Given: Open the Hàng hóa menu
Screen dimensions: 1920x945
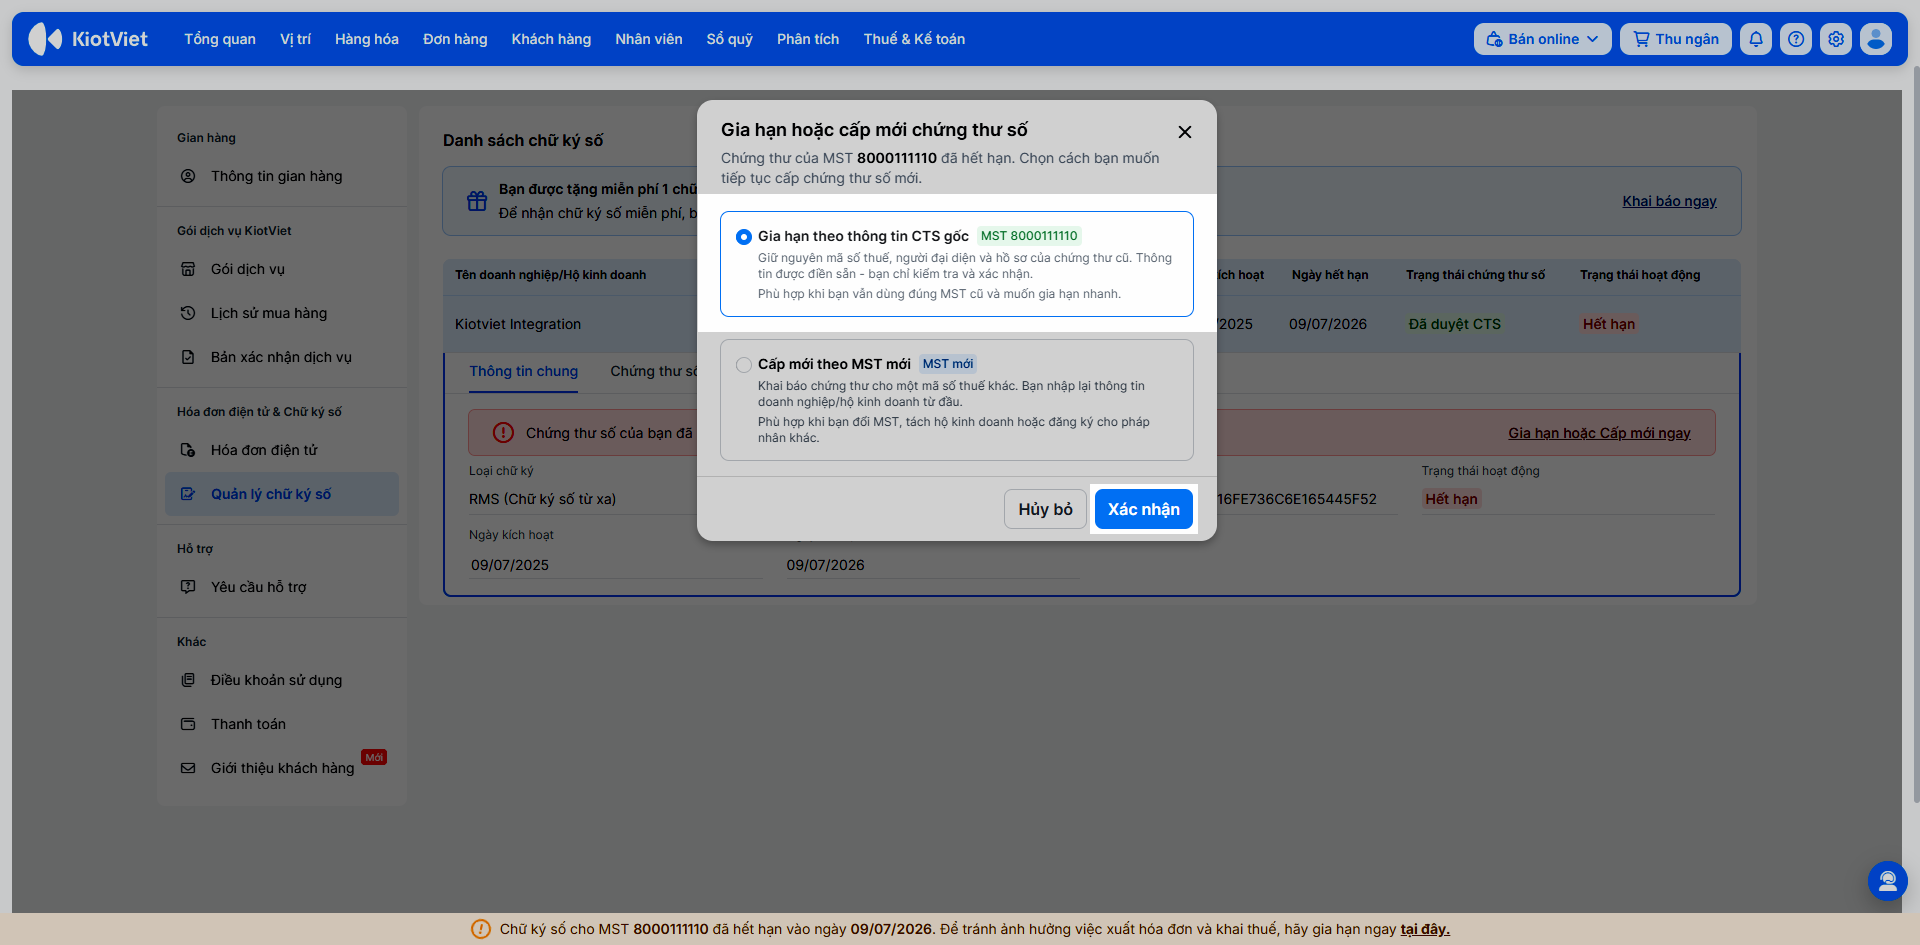Looking at the screenshot, I should click(367, 39).
